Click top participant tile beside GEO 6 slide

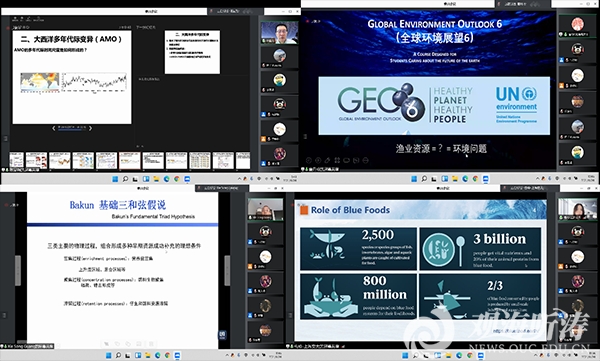577,26
